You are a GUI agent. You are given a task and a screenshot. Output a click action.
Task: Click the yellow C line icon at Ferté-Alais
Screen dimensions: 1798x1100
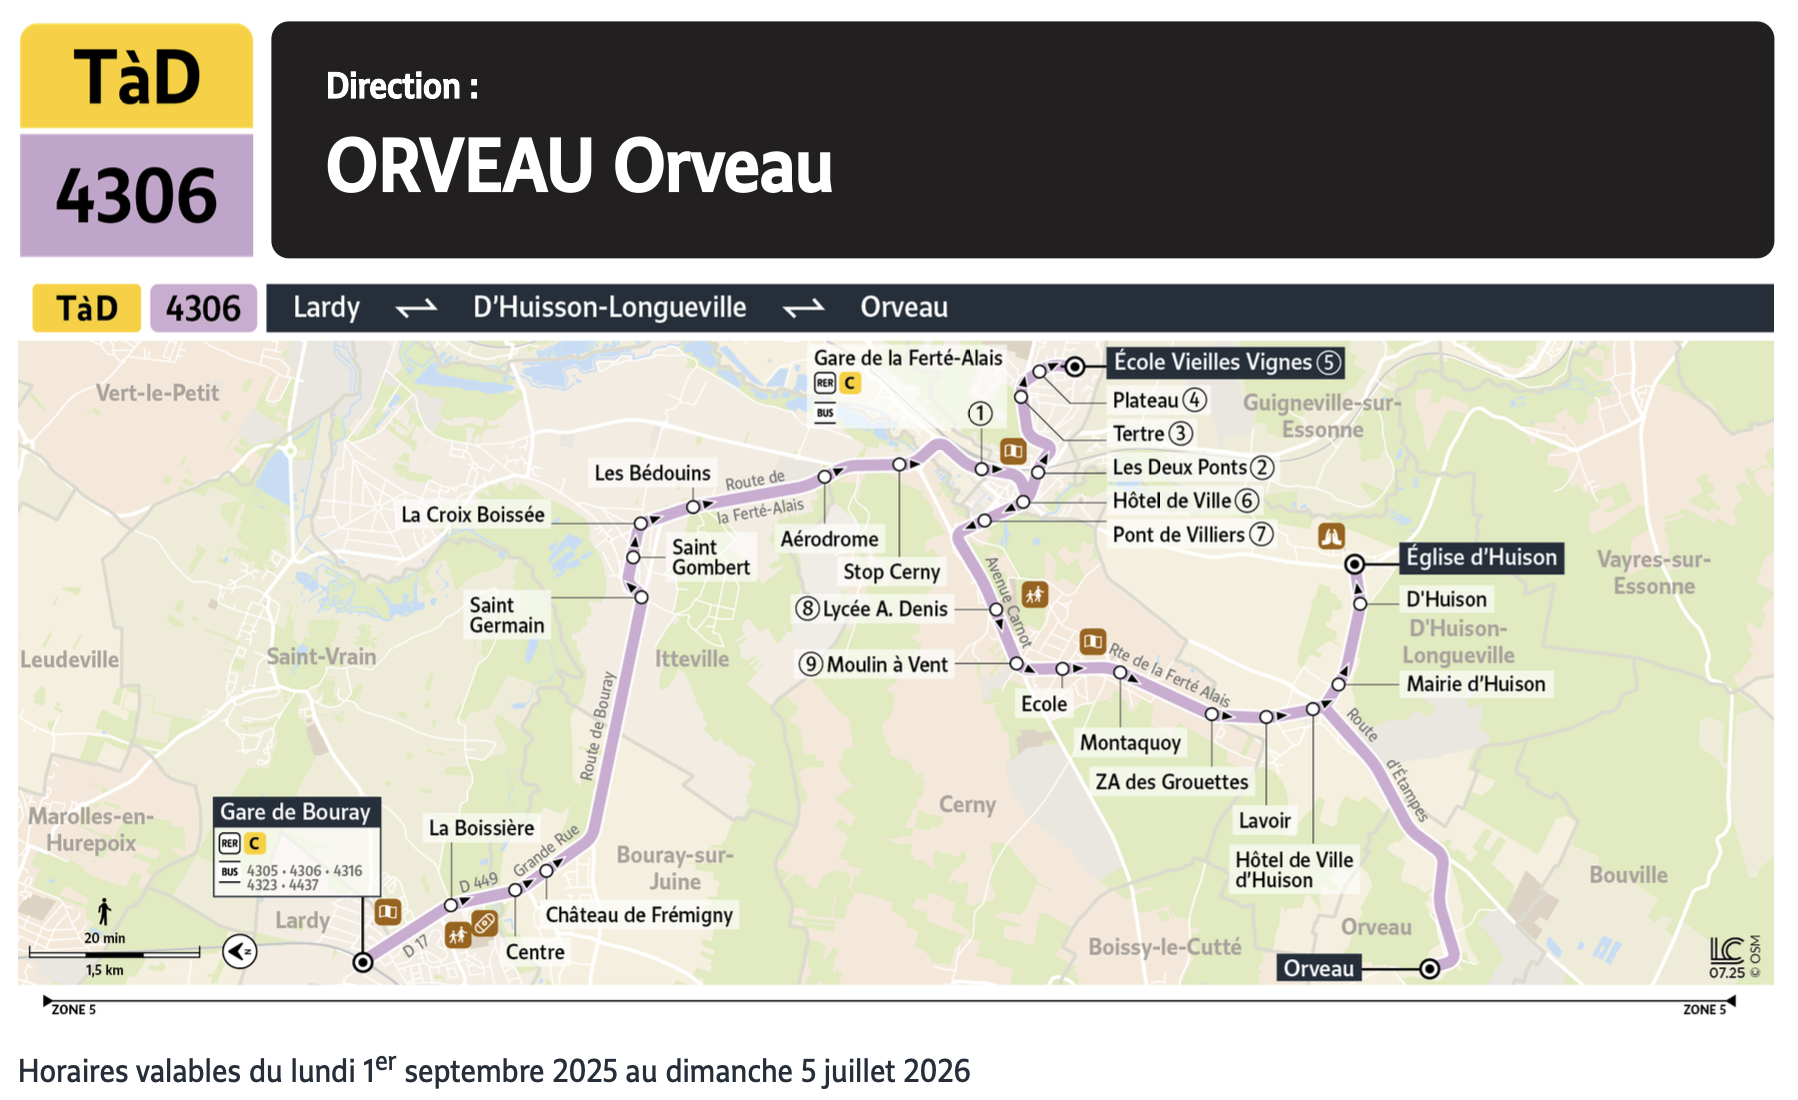tap(850, 383)
